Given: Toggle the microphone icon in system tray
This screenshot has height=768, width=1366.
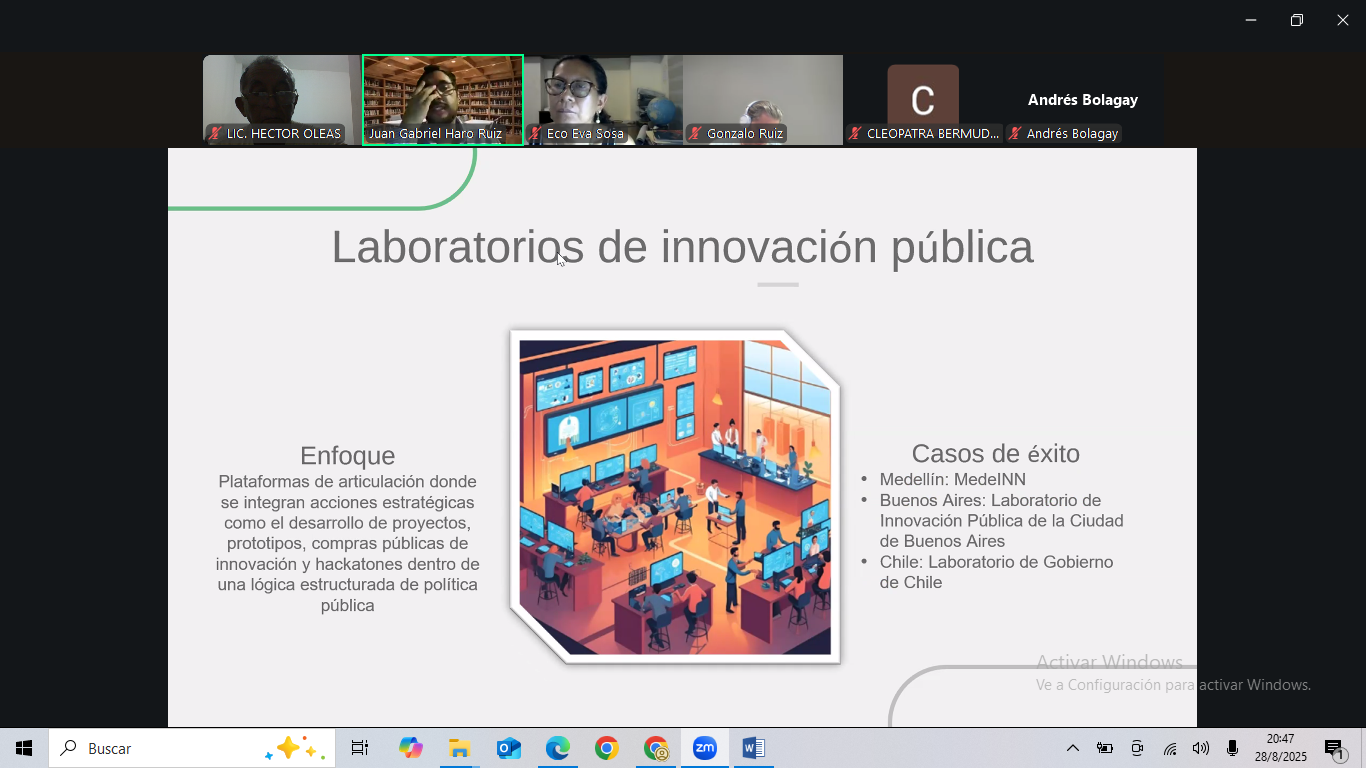Looking at the screenshot, I should click(x=1233, y=748).
